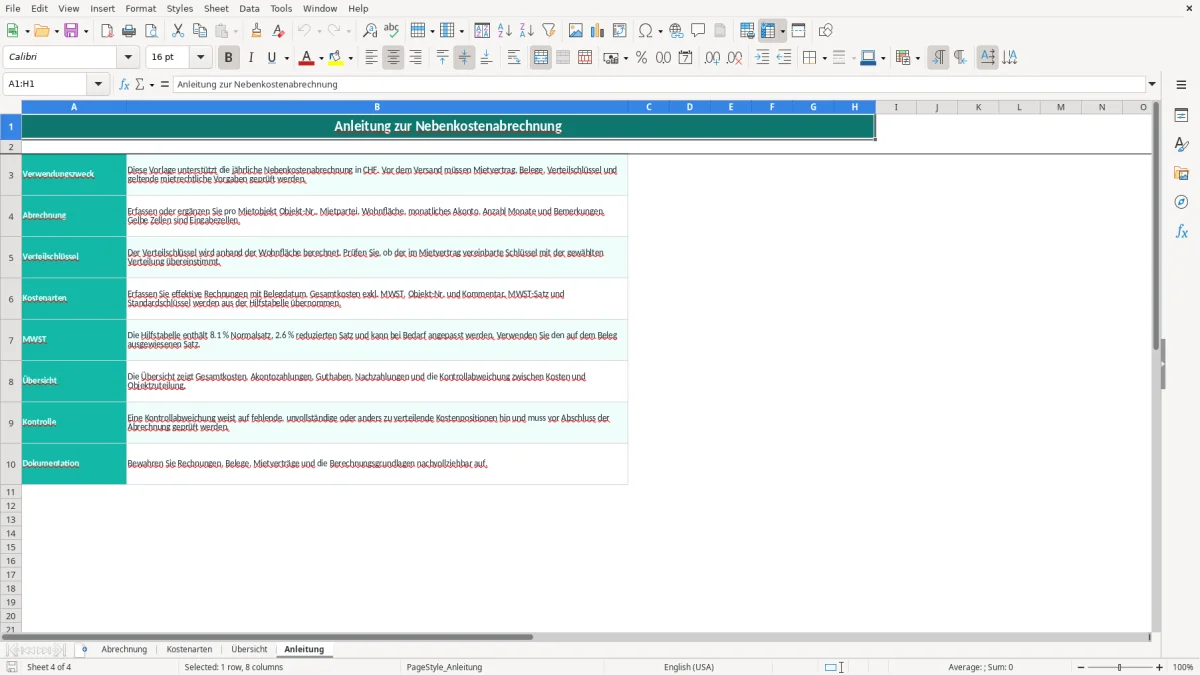Open the Styles menu
This screenshot has height=675, width=1200.
[x=180, y=8]
